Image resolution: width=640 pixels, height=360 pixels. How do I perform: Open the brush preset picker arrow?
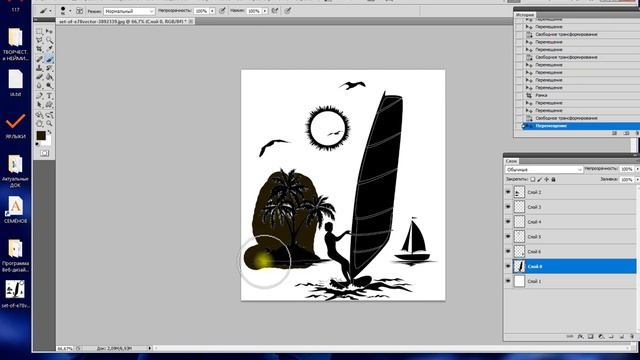click(70, 11)
